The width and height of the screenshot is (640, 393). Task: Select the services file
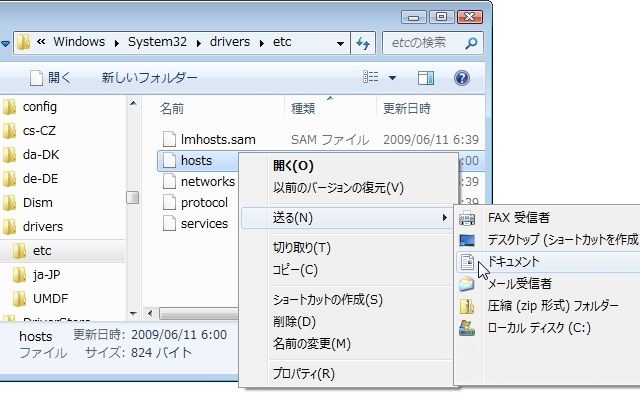coord(204,224)
